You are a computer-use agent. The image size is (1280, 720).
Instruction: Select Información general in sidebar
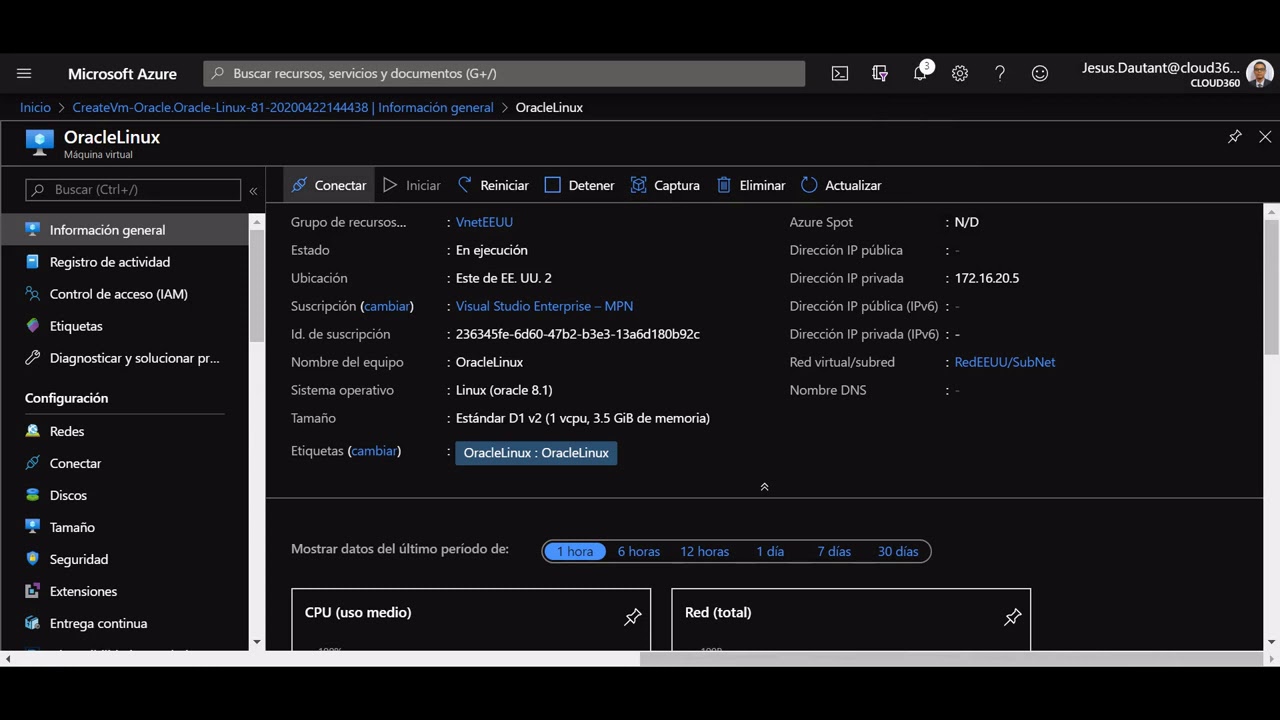pos(124,230)
